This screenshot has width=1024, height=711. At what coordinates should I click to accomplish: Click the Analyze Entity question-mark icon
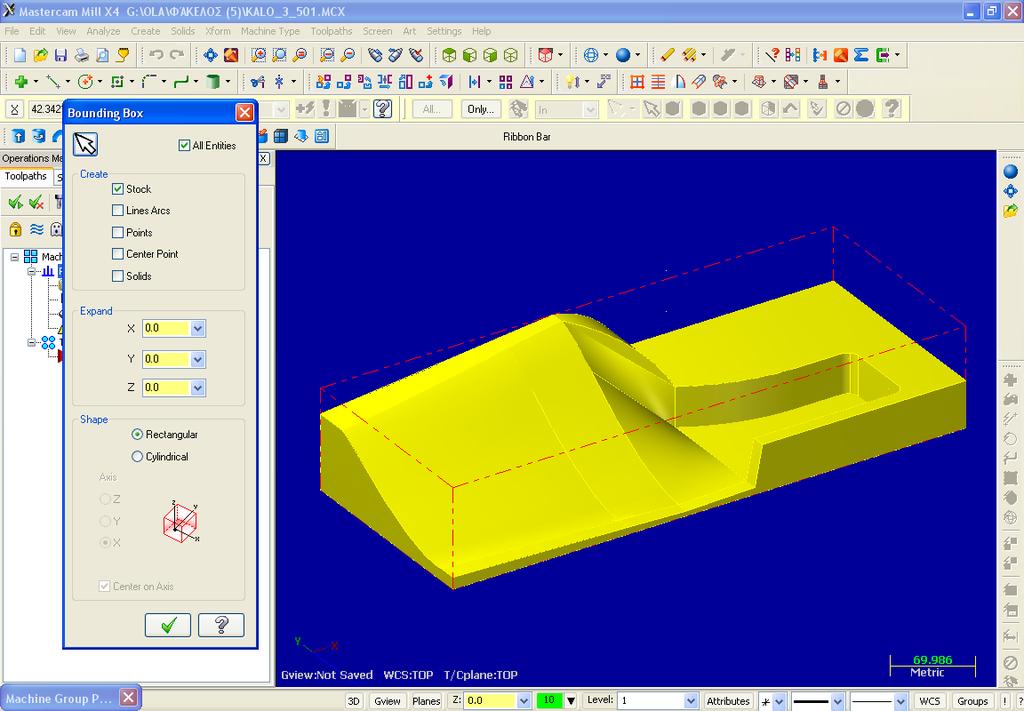pyautogui.click(x=772, y=55)
